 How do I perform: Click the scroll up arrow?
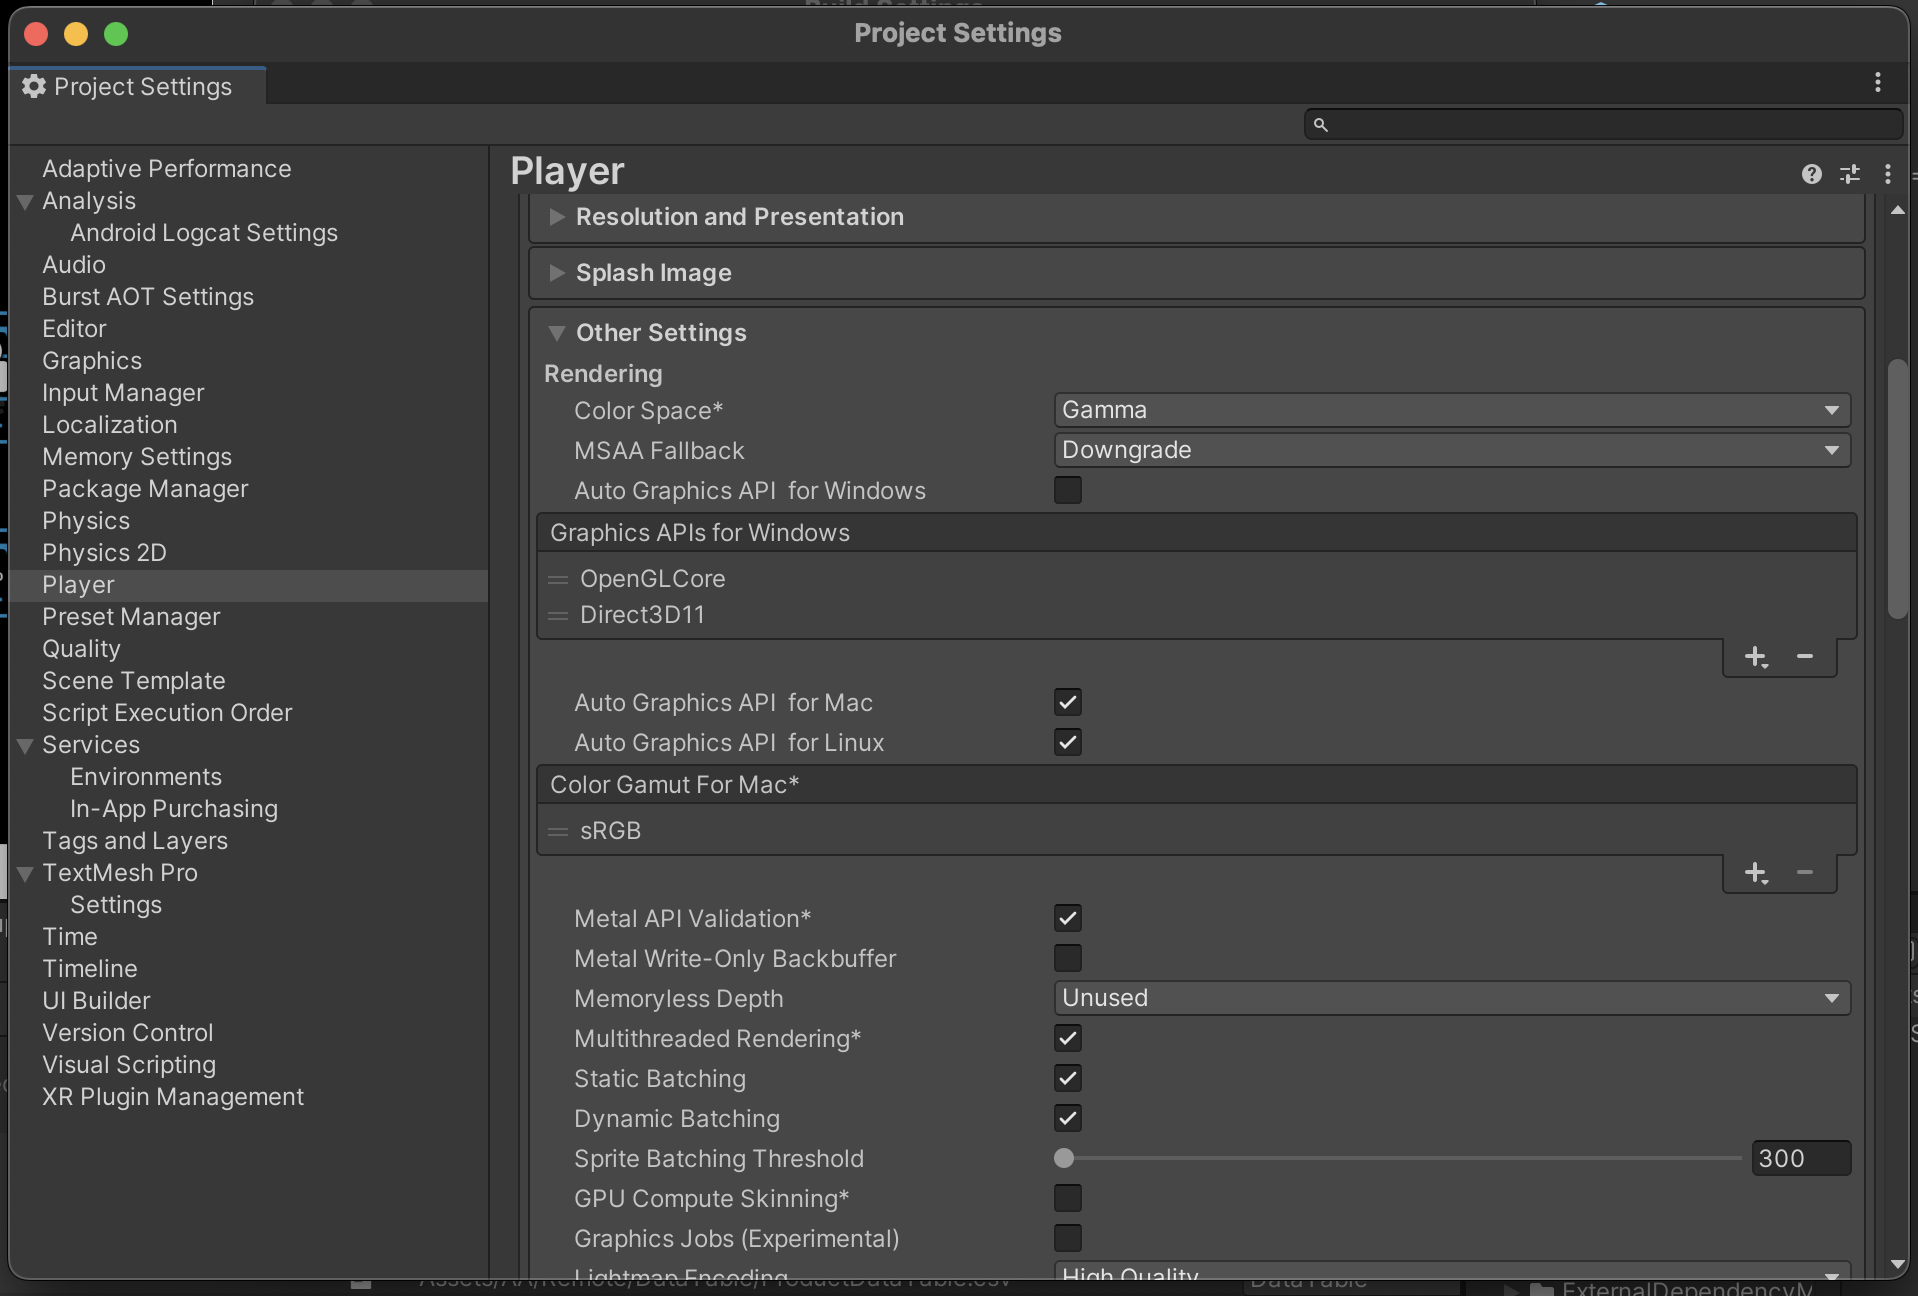tap(1898, 210)
